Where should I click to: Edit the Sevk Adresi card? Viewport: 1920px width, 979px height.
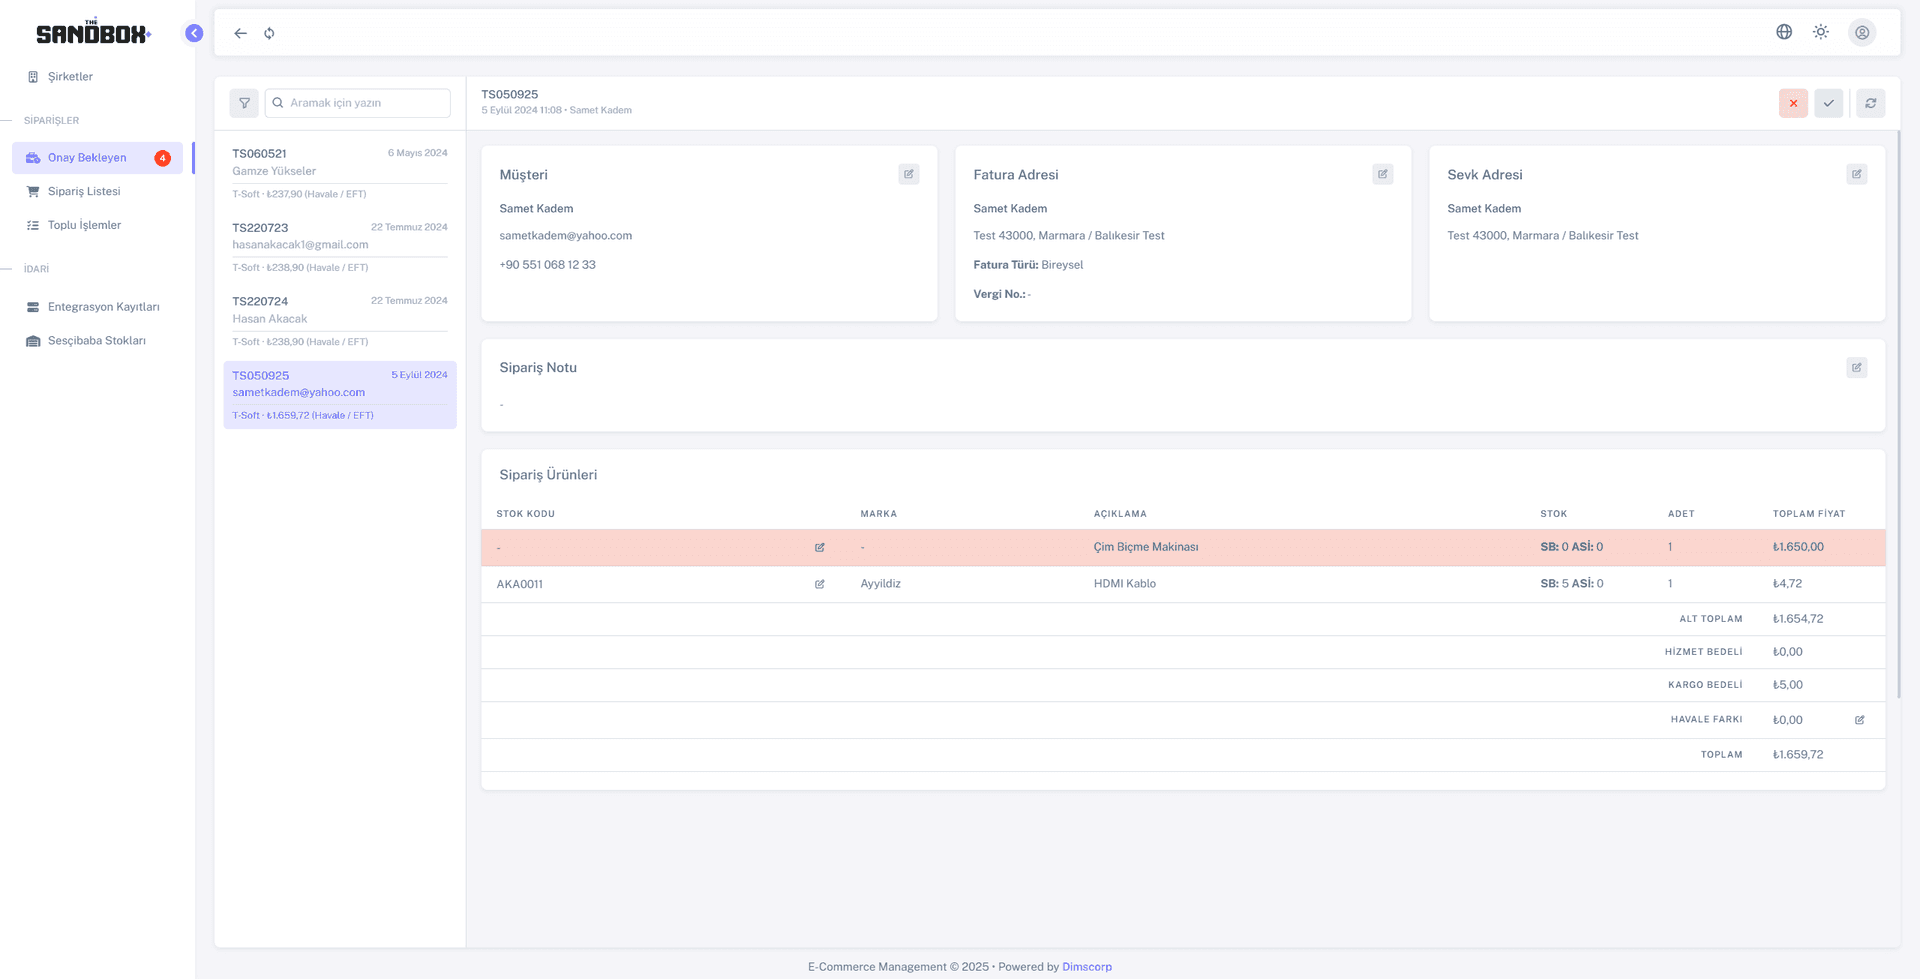[x=1856, y=174]
